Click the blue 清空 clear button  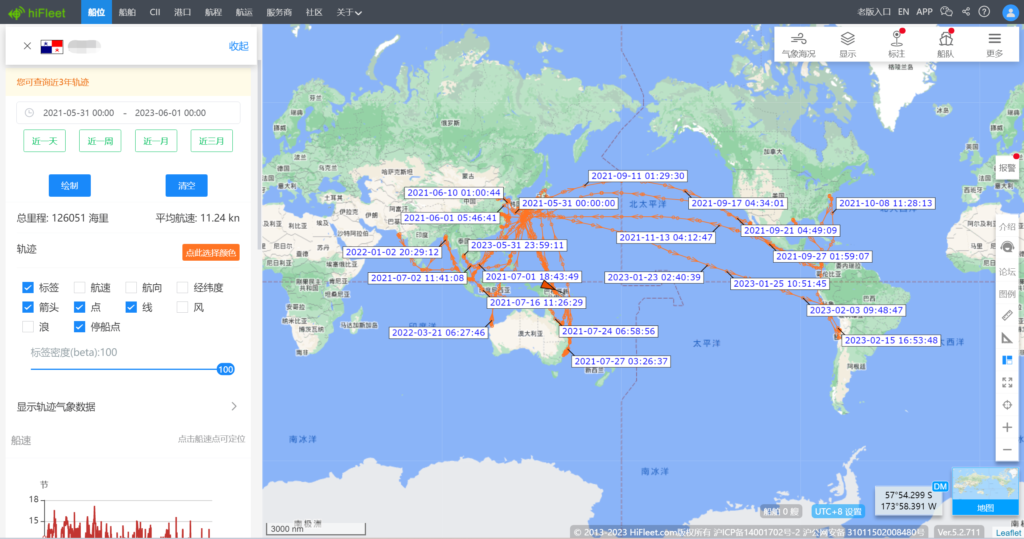pos(187,186)
